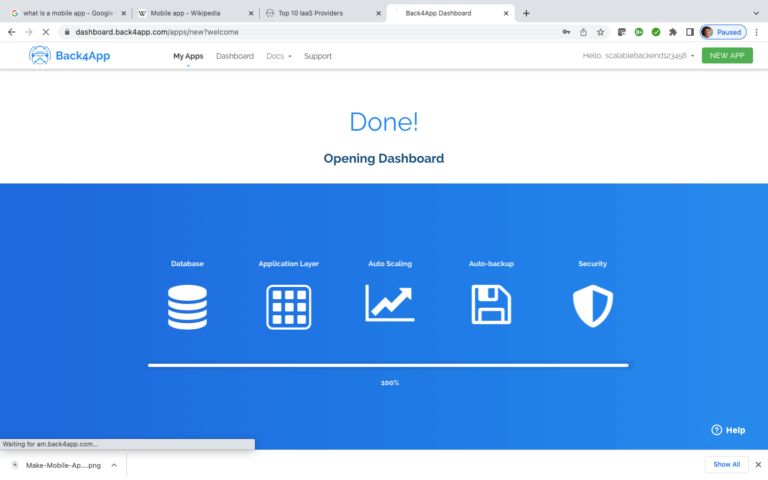This screenshot has height=480, width=768.
Task: Click the Auto-backup floppy disk icon
Action: point(491,305)
